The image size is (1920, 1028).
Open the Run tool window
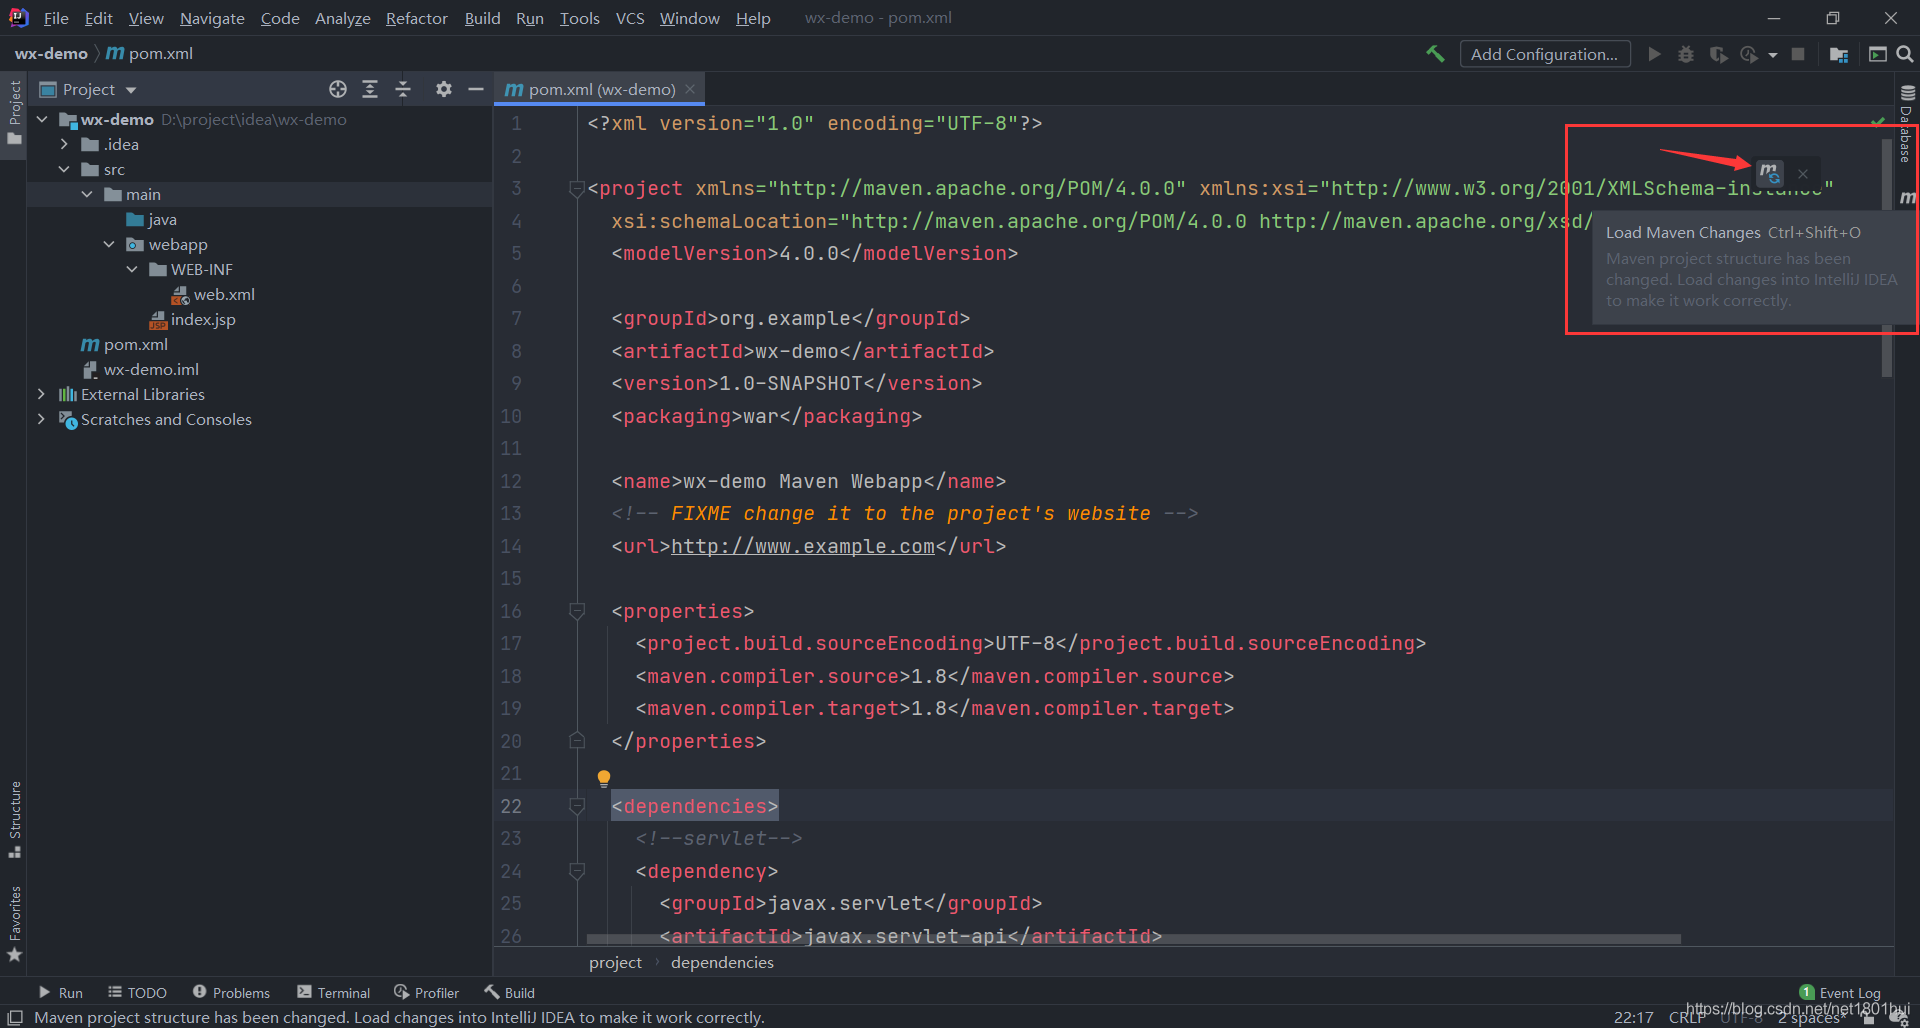61,992
